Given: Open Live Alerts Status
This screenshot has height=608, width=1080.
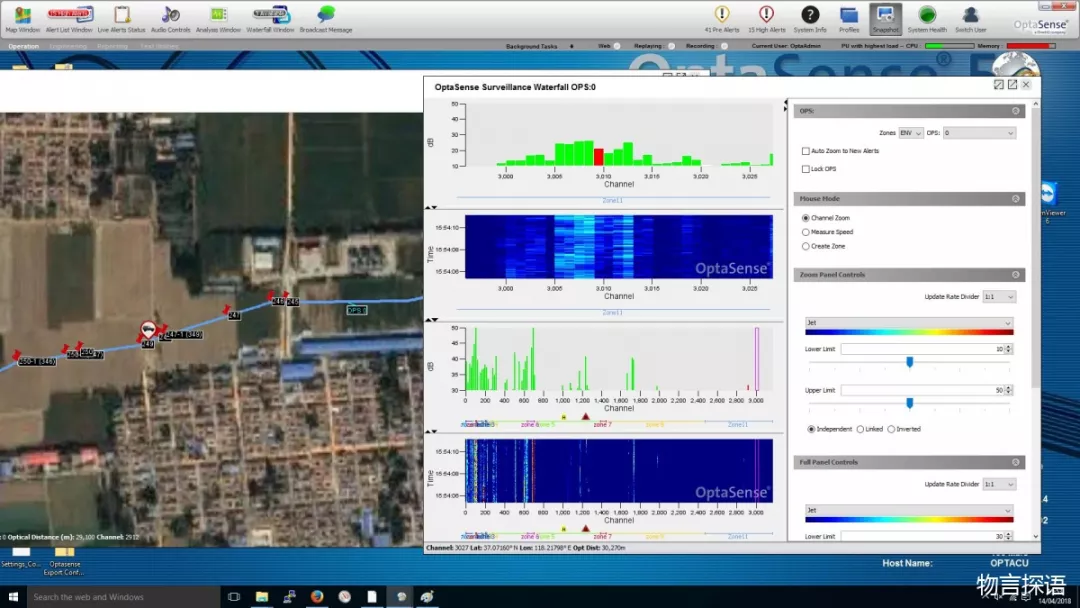Looking at the screenshot, I should click(x=121, y=19).
